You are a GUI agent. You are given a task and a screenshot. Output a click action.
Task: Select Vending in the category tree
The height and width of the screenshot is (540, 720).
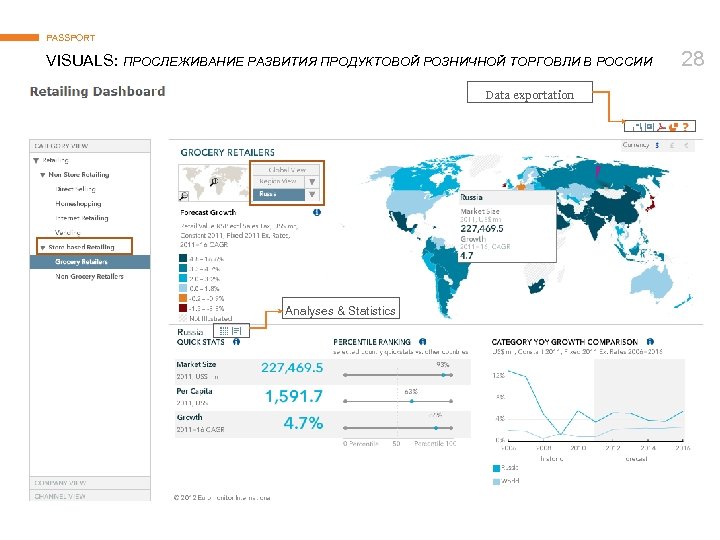click(x=68, y=232)
